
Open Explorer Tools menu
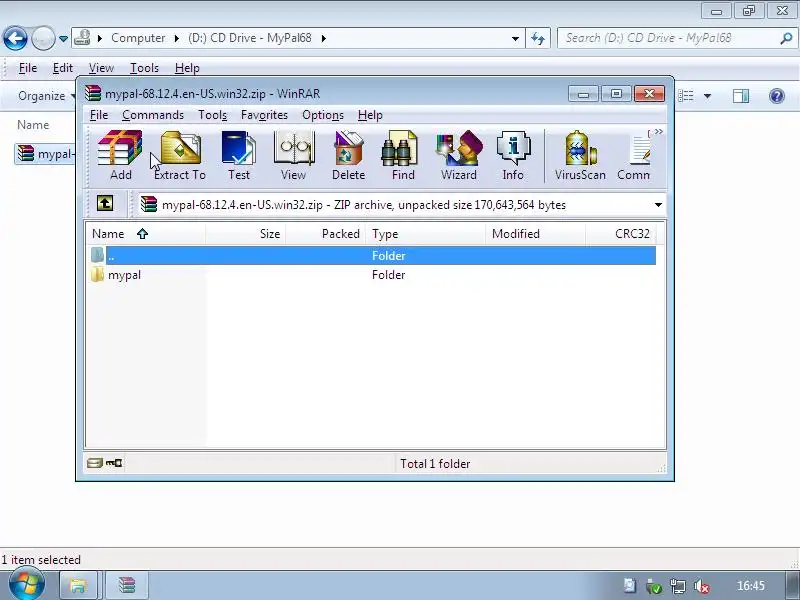pyautogui.click(x=144, y=68)
